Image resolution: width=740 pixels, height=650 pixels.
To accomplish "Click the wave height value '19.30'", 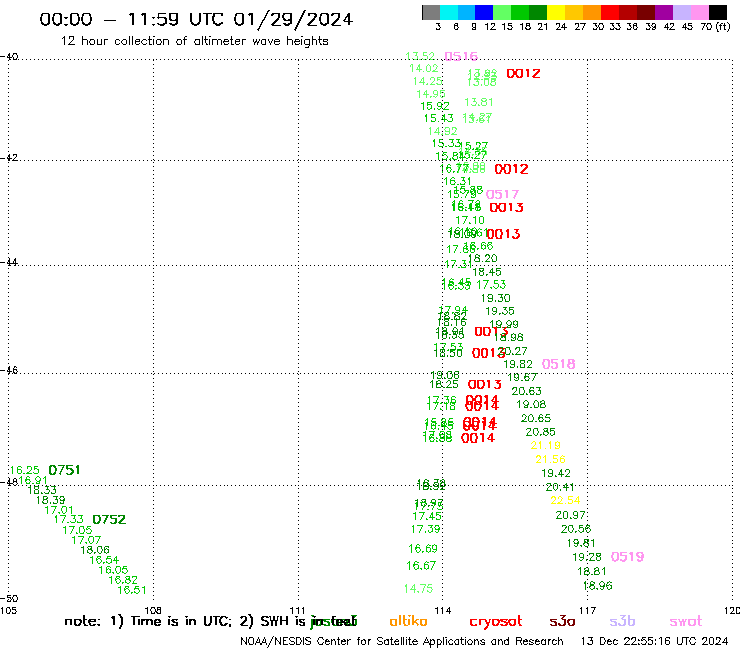I will coord(496,298).
